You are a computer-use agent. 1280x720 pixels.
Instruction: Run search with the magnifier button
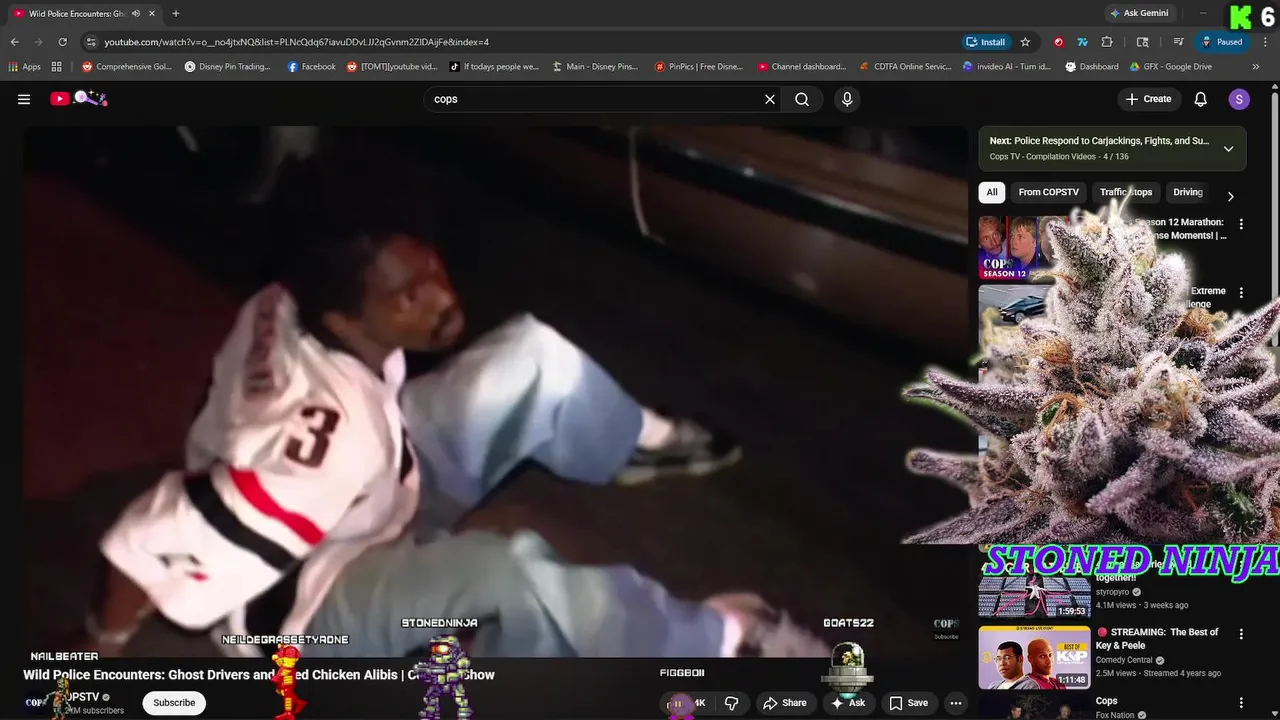point(802,99)
